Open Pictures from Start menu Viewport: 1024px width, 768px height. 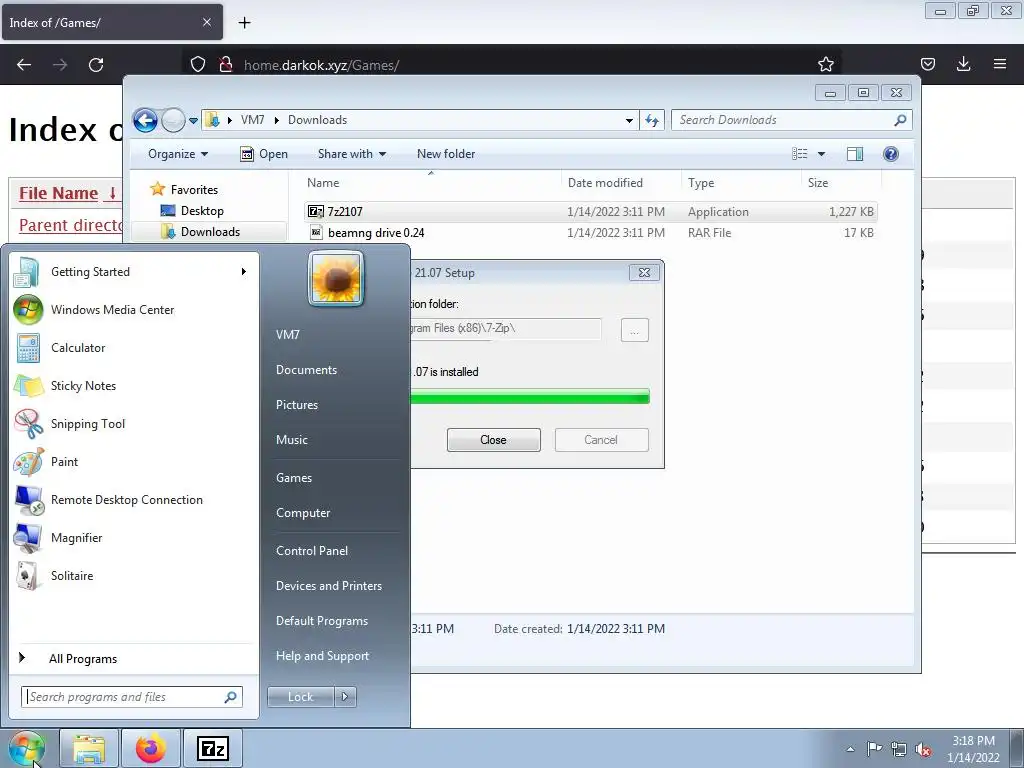[296, 405]
